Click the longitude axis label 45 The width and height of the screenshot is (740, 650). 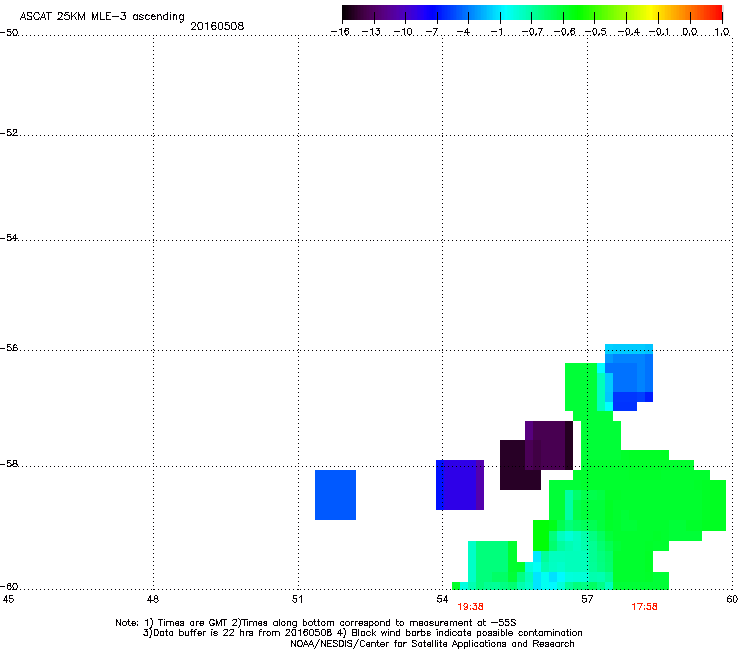pyautogui.click(x=8, y=599)
